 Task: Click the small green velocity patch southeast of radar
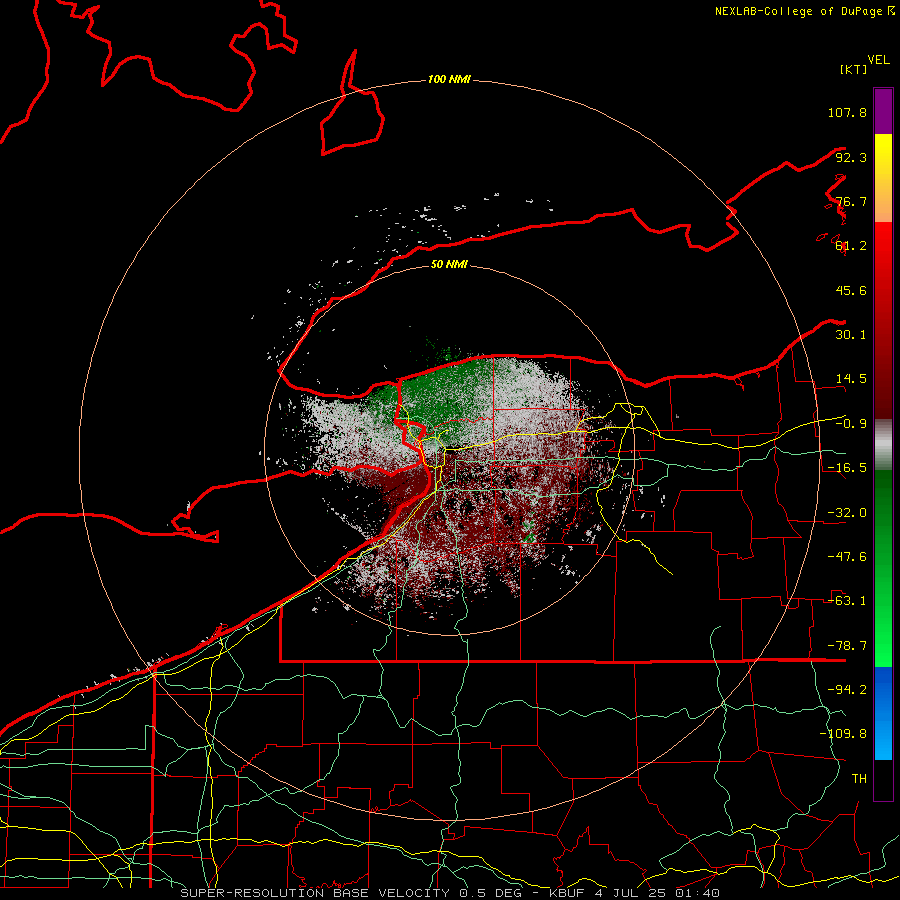pos(529,534)
